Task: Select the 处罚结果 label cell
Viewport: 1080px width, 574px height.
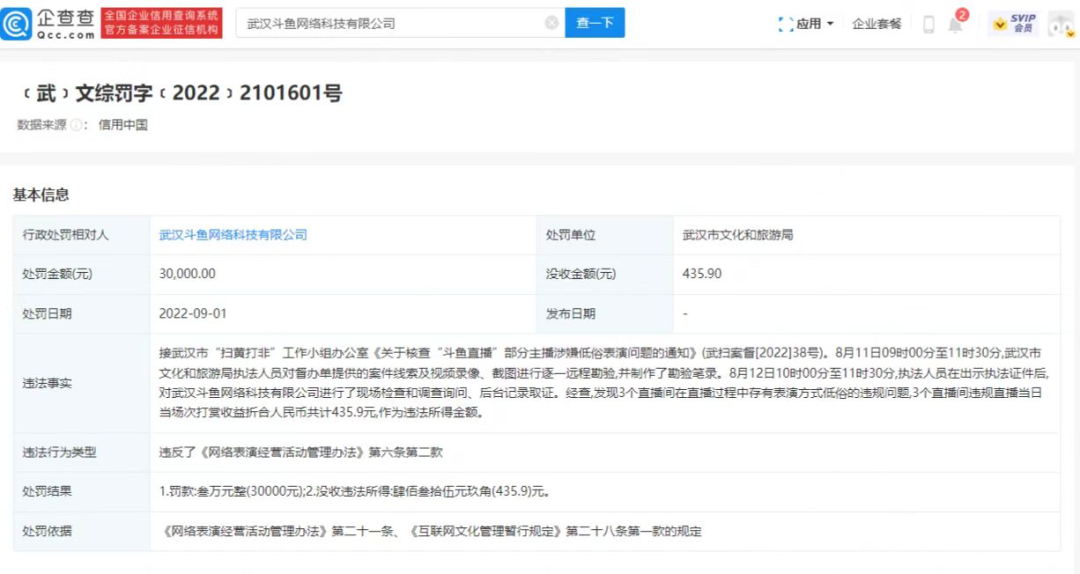Action: [x=81, y=492]
